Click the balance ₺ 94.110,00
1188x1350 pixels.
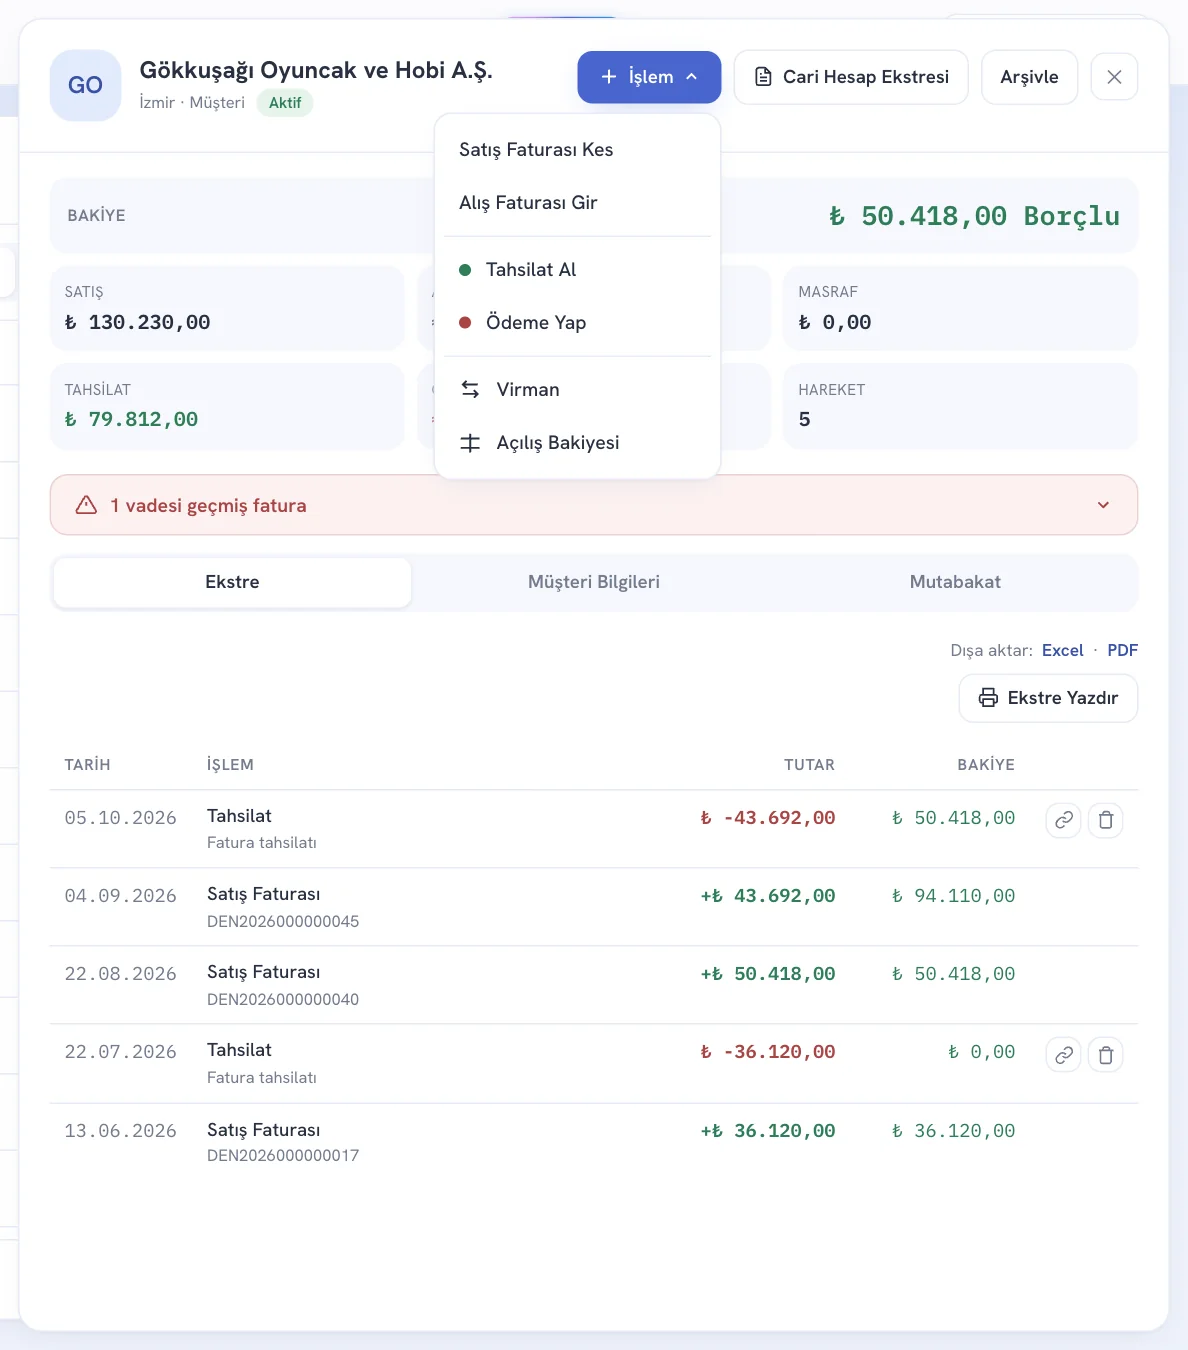click(x=954, y=896)
